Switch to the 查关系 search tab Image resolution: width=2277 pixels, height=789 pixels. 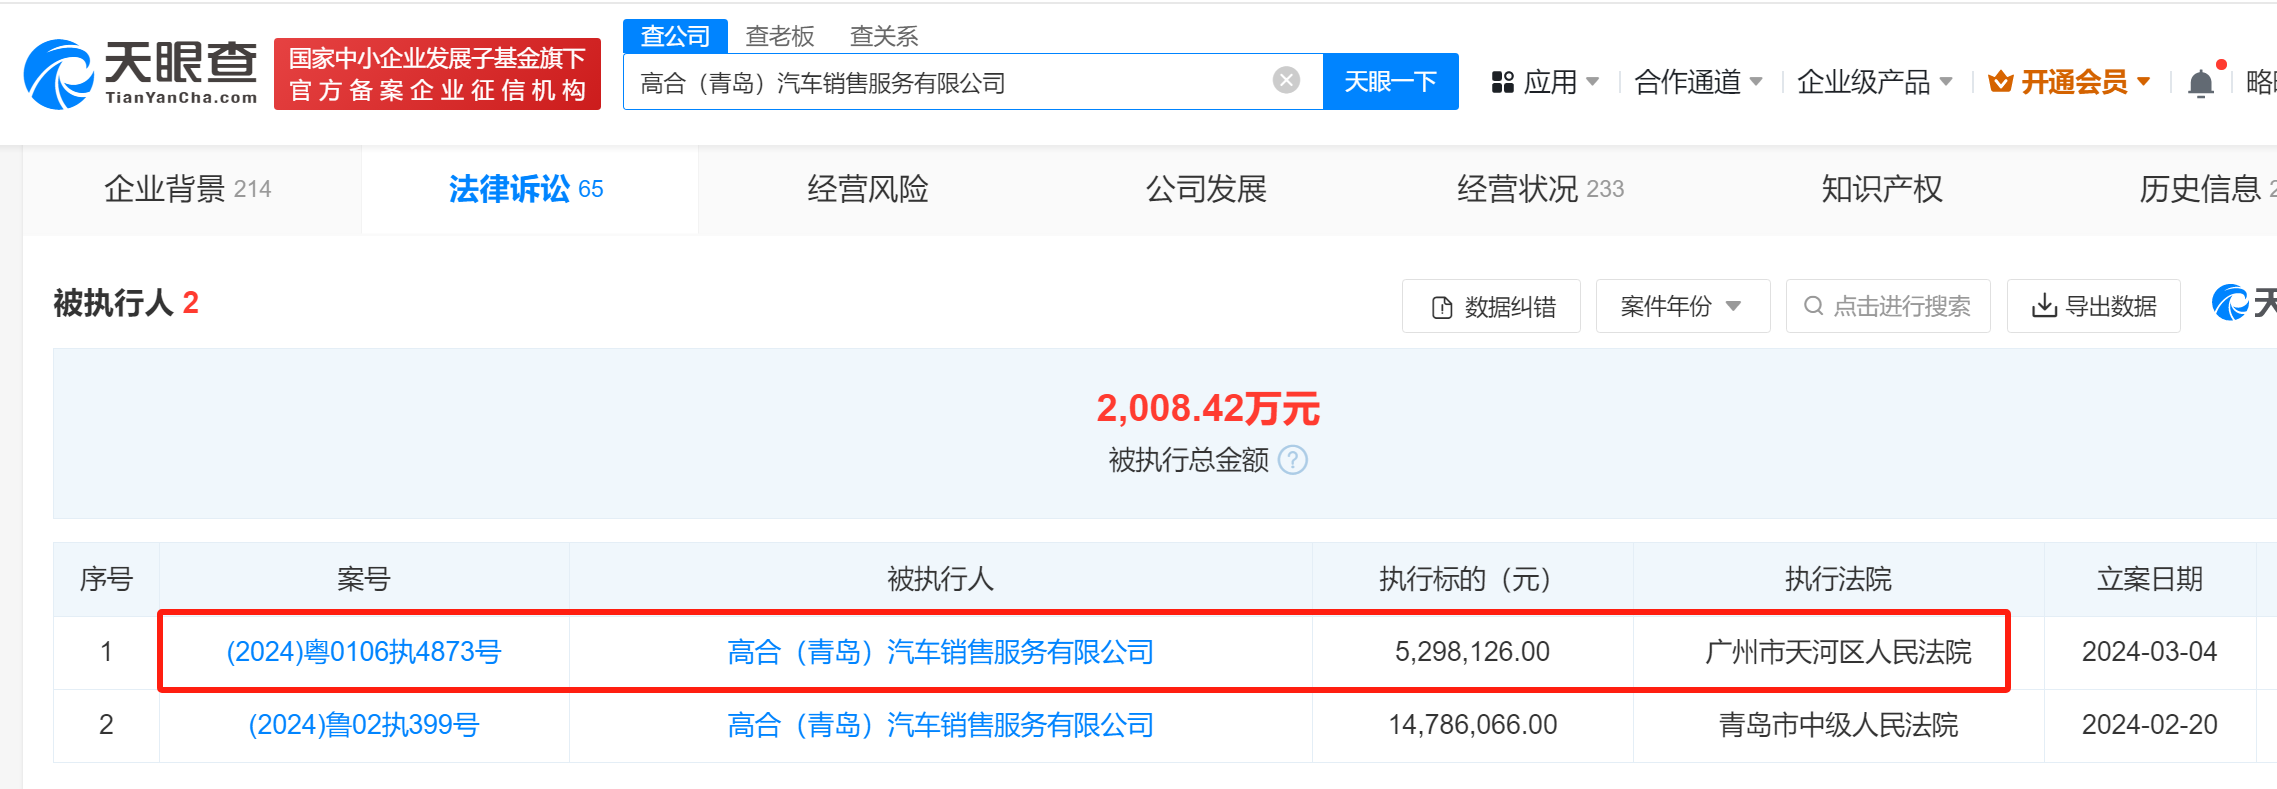884,36
